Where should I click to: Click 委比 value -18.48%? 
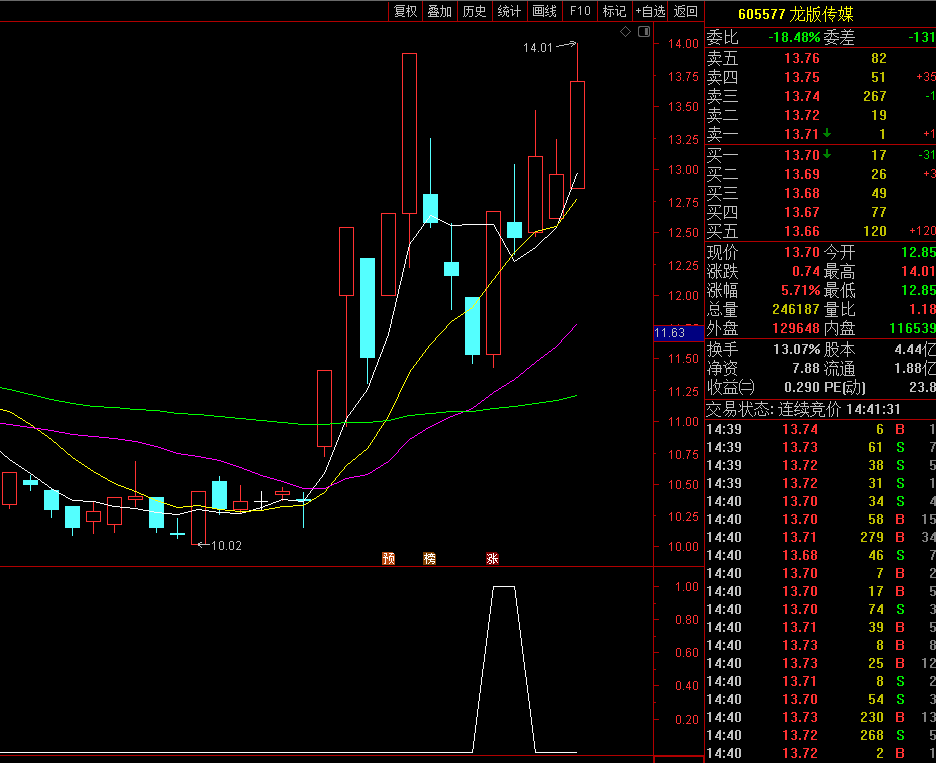tap(794, 37)
